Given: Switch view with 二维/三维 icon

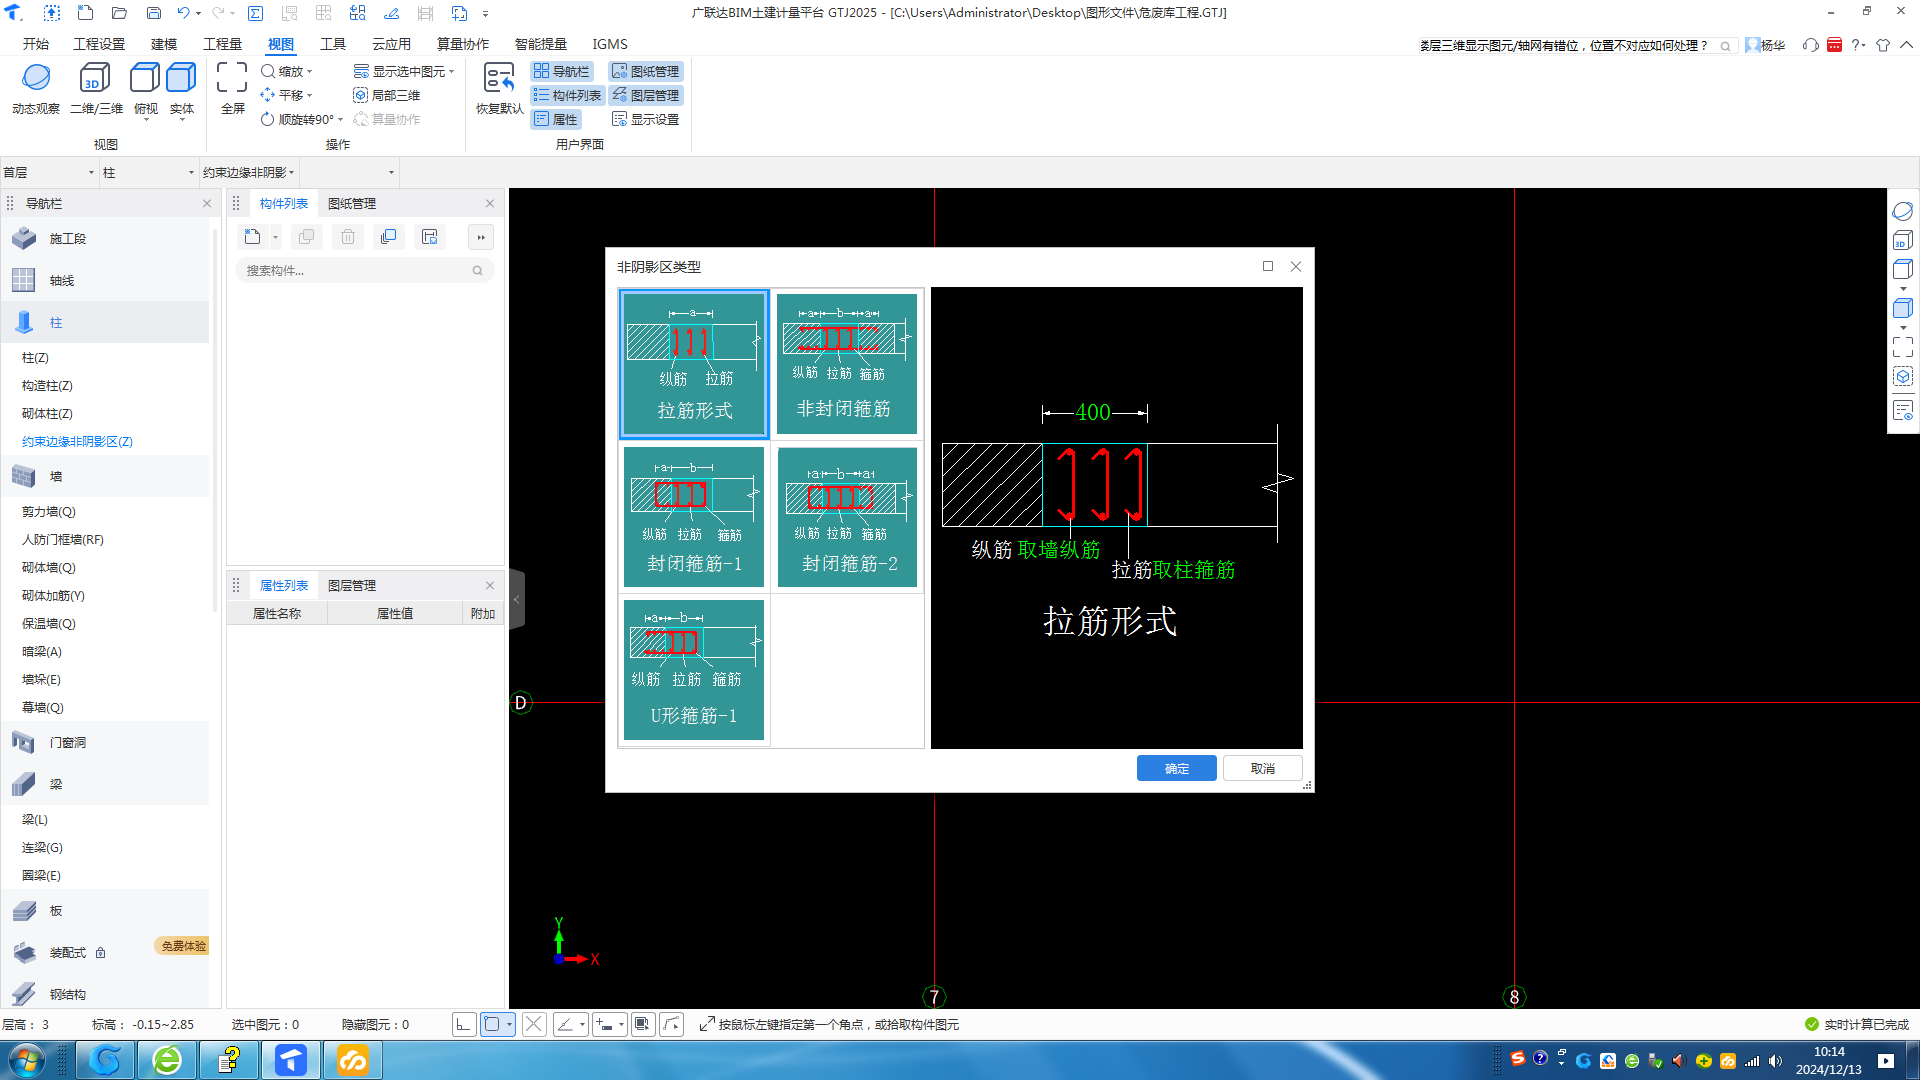Looking at the screenshot, I should [x=95, y=78].
